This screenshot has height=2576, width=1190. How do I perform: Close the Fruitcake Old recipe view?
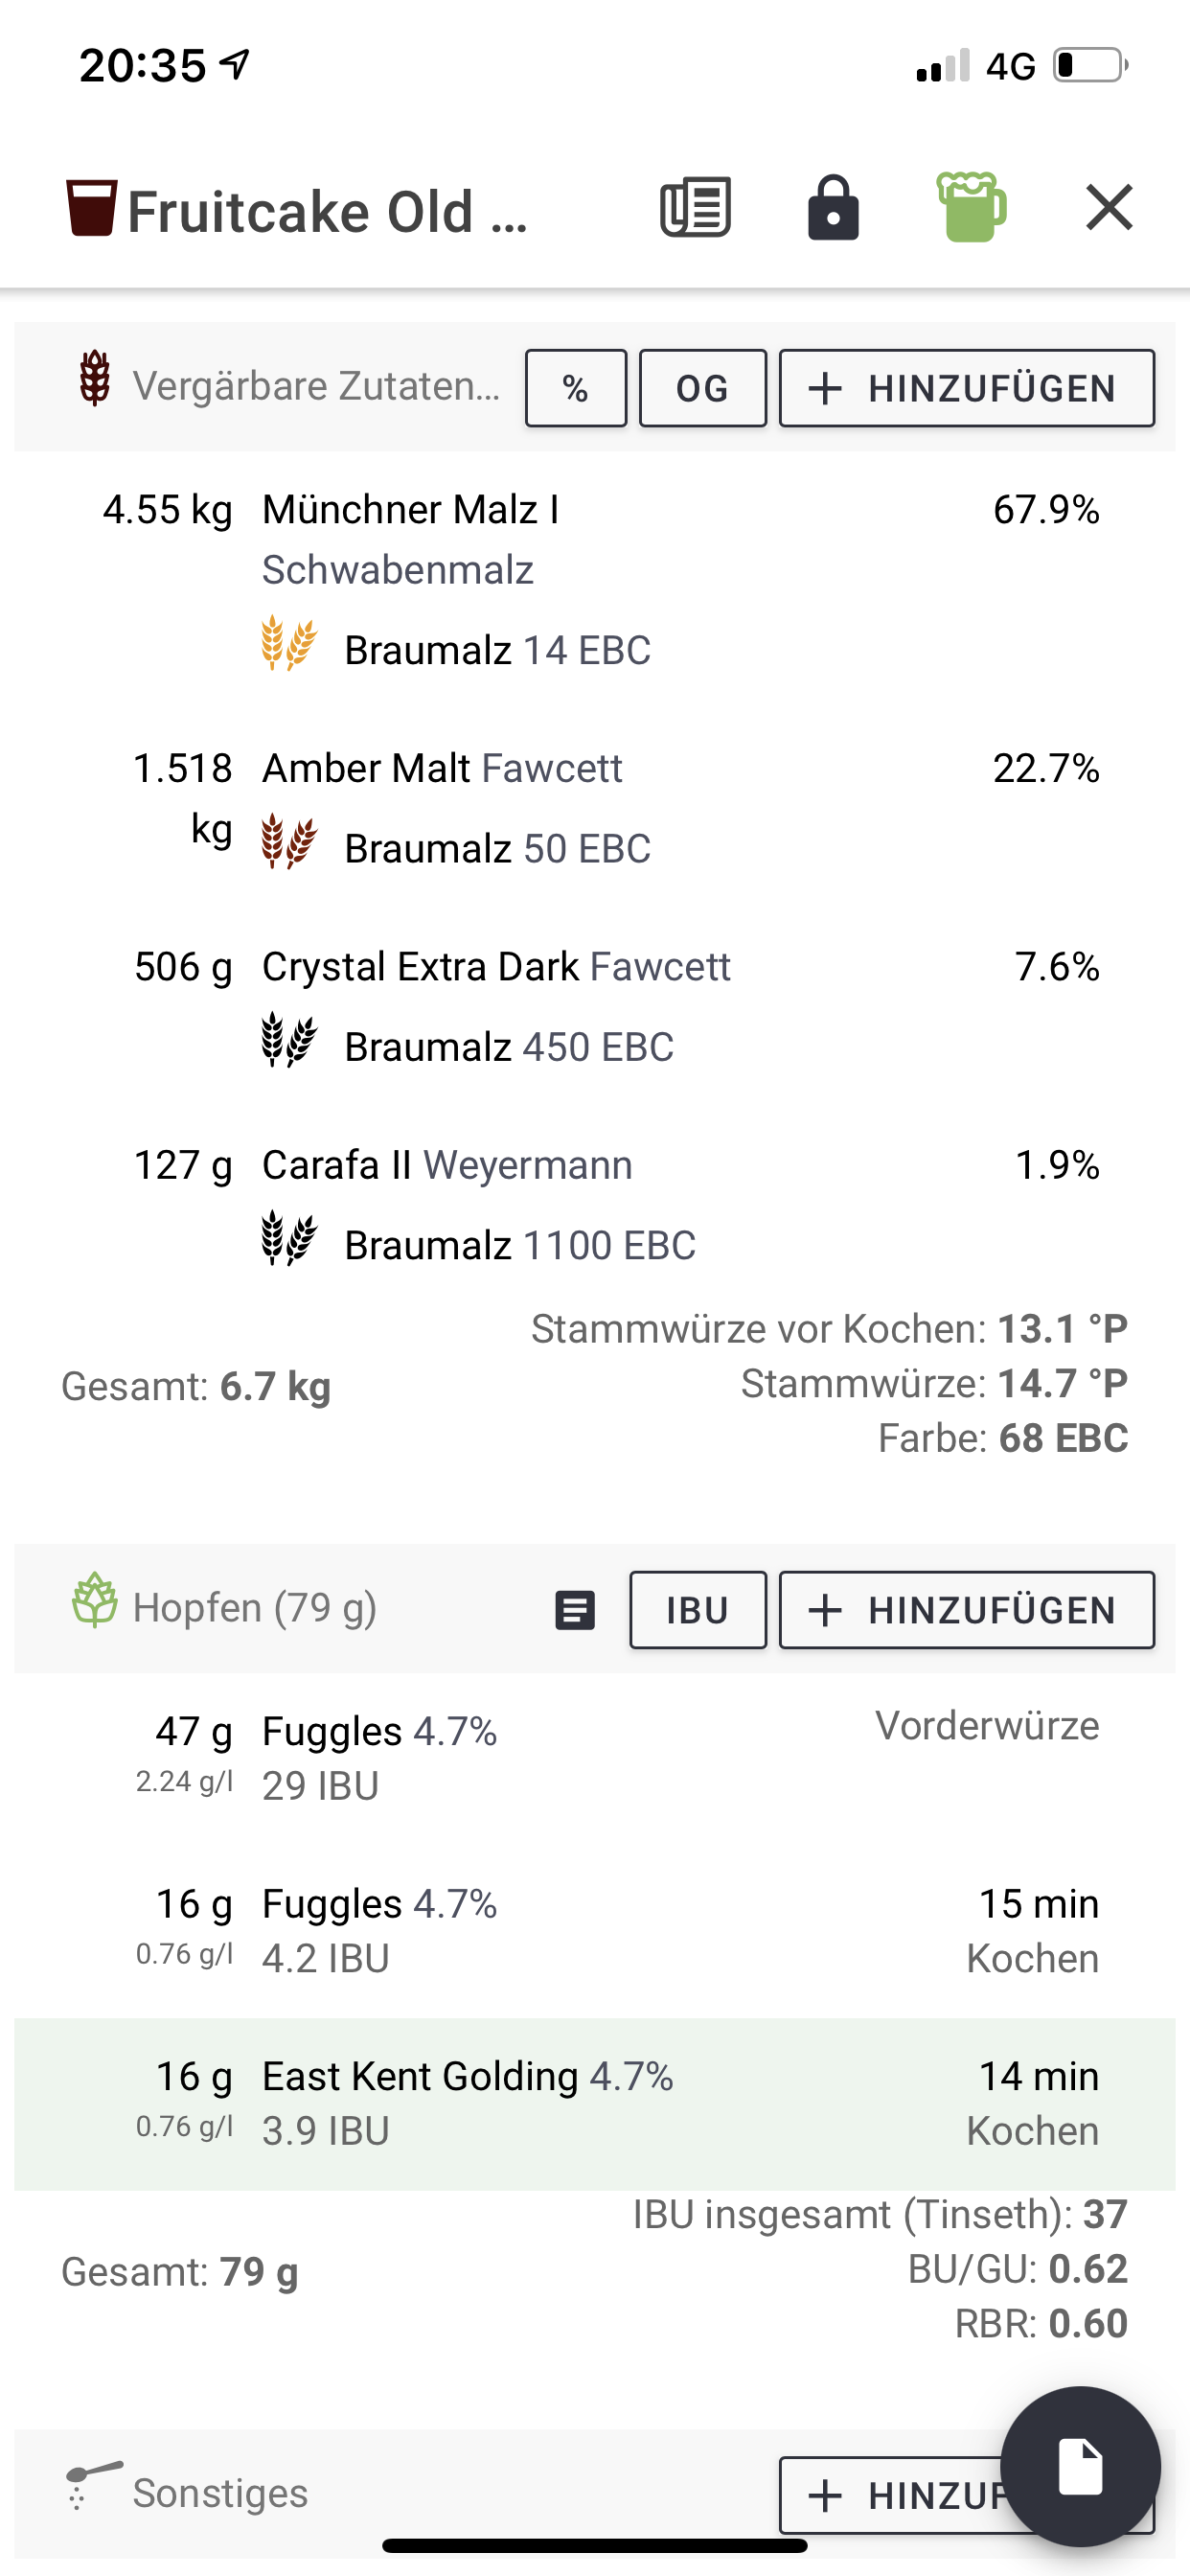(1109, 208)
